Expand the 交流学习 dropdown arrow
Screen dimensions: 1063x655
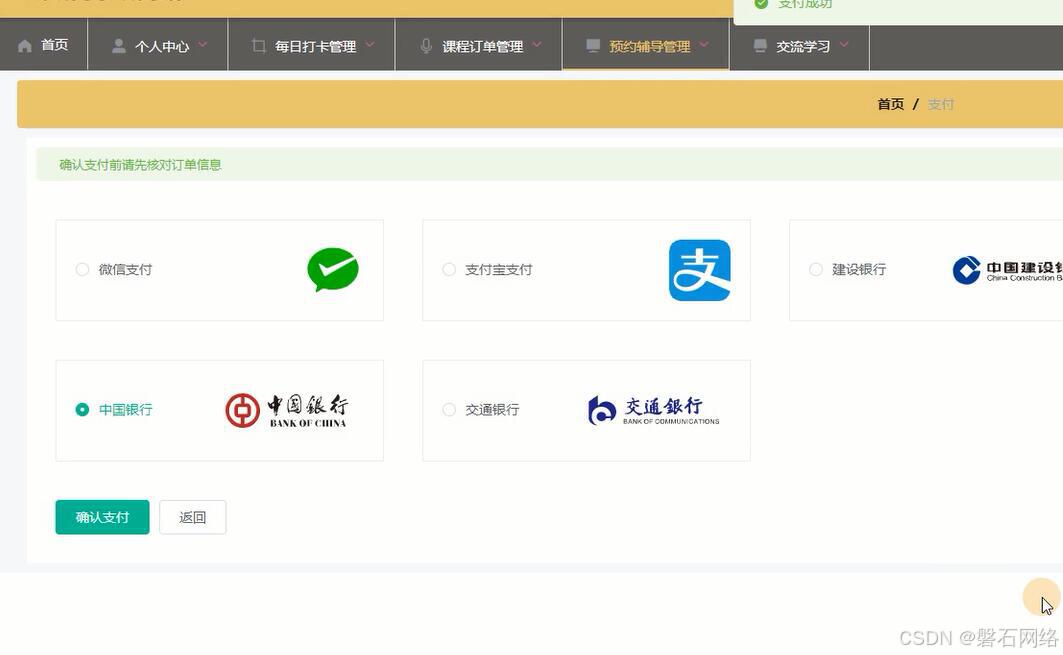pos(844,45)
